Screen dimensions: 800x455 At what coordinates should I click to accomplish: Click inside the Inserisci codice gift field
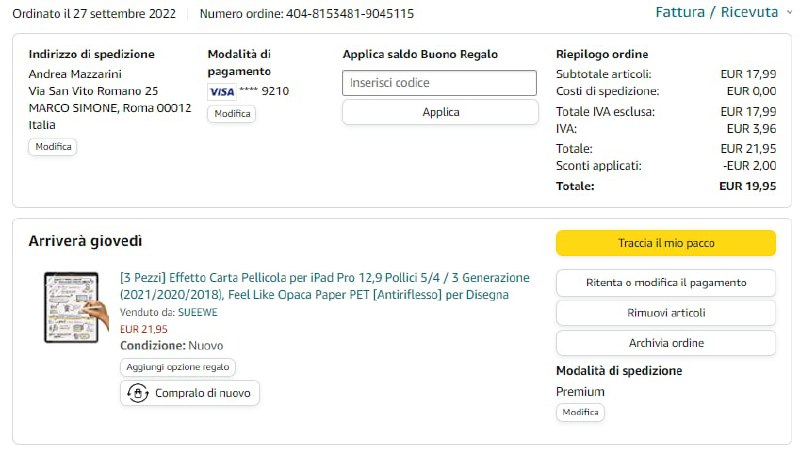pyautogui.click(x=439, y=83)
